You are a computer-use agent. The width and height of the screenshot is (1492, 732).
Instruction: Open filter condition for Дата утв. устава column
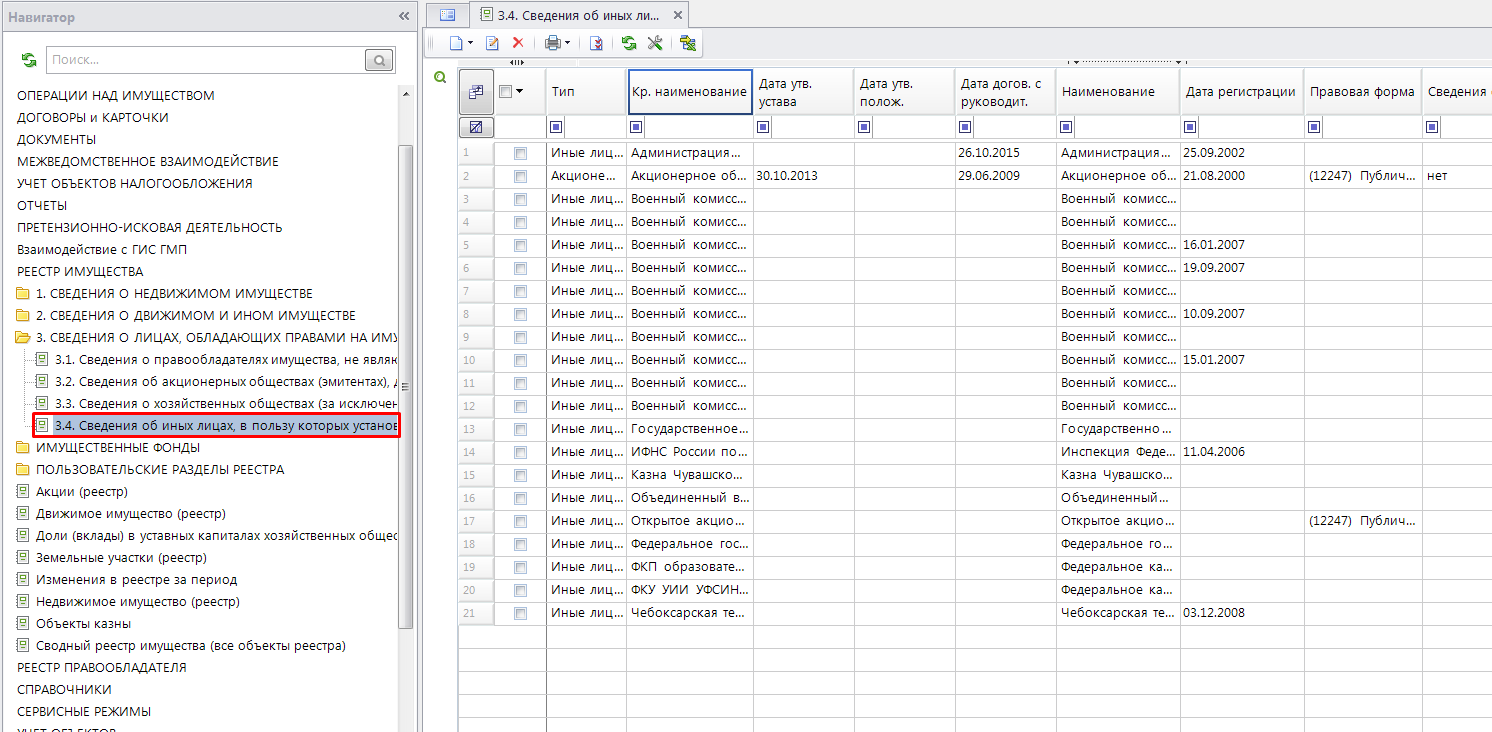[x=763, y=127]
